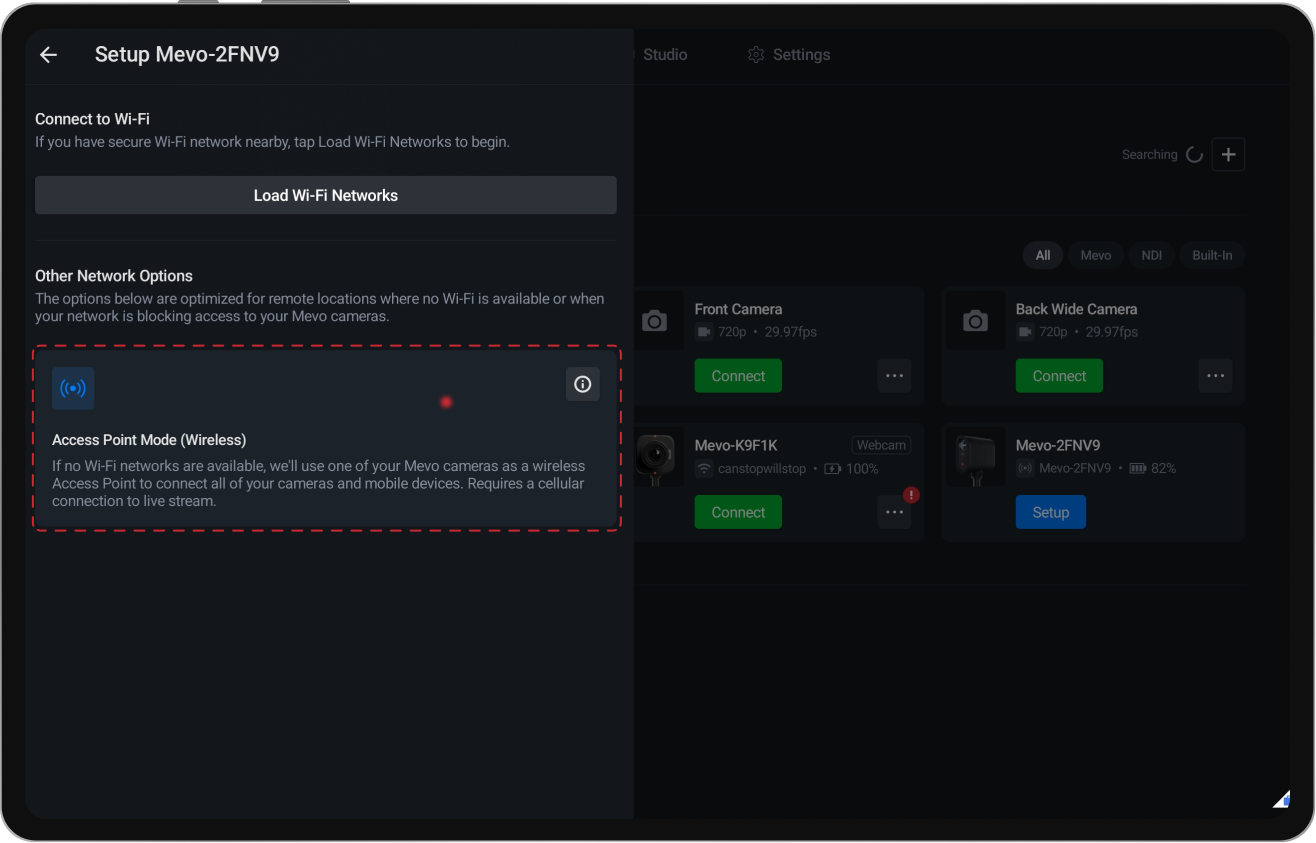
Task: Select Access Point Mode (Wireless) option
Action: click(327, 439)
